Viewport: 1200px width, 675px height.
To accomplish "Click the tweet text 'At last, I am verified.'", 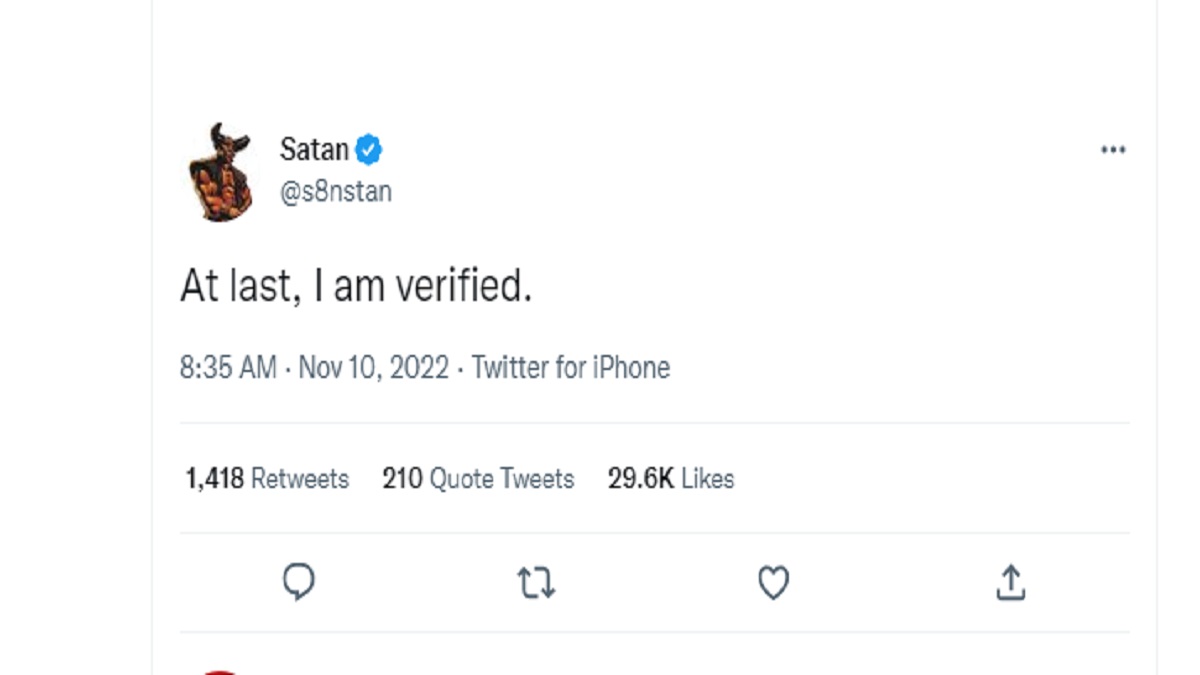I will pos(355,288).
